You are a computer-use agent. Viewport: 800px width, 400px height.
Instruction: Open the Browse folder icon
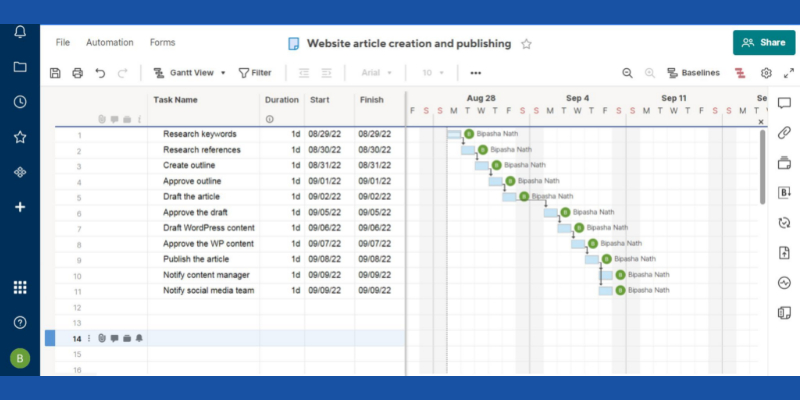click(x=20, y=67)
